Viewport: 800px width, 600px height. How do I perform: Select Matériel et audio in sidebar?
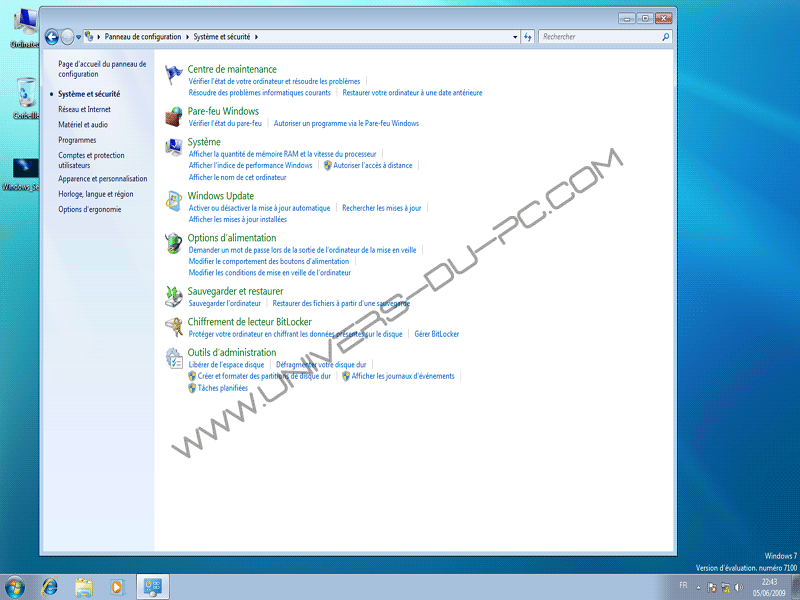[x=83, y=124]
